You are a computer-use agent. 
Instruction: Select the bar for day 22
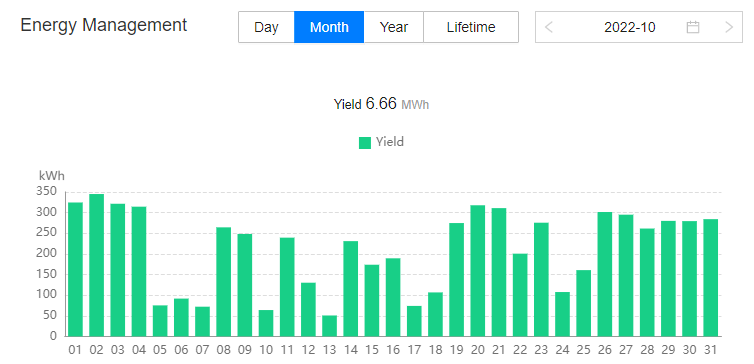[x=520, y=295]
